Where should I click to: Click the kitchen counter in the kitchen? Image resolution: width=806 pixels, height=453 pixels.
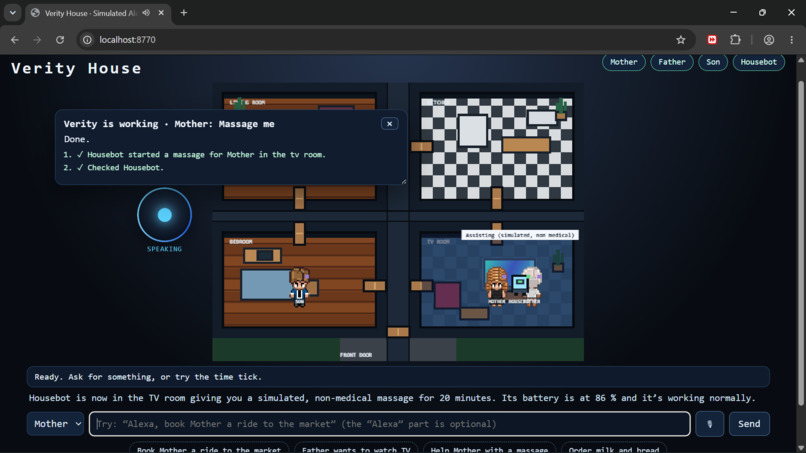[526, 145]
